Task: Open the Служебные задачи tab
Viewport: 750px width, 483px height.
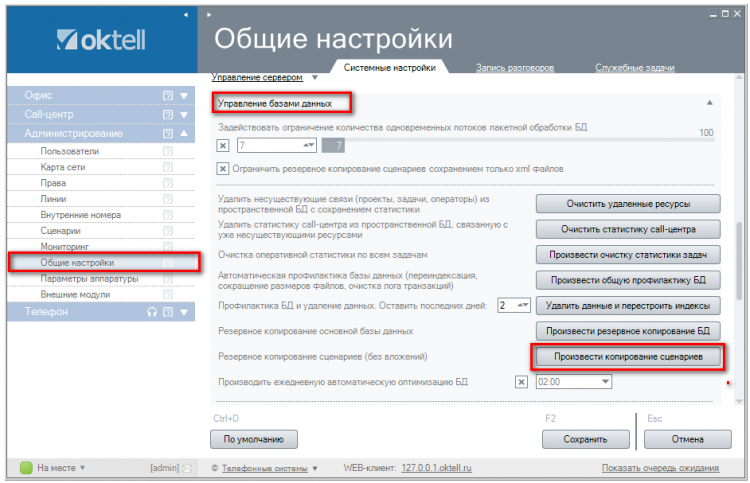Action: (632, 67)
